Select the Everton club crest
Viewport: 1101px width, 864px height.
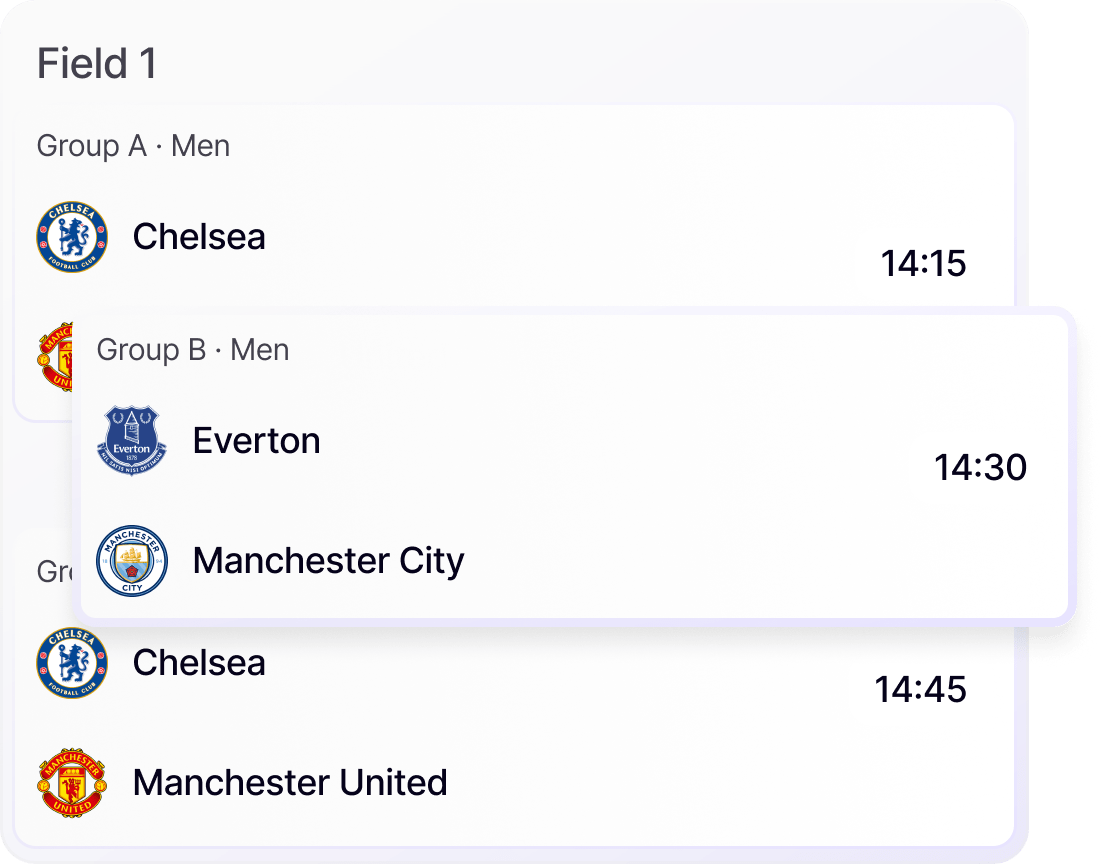point(132,441)
